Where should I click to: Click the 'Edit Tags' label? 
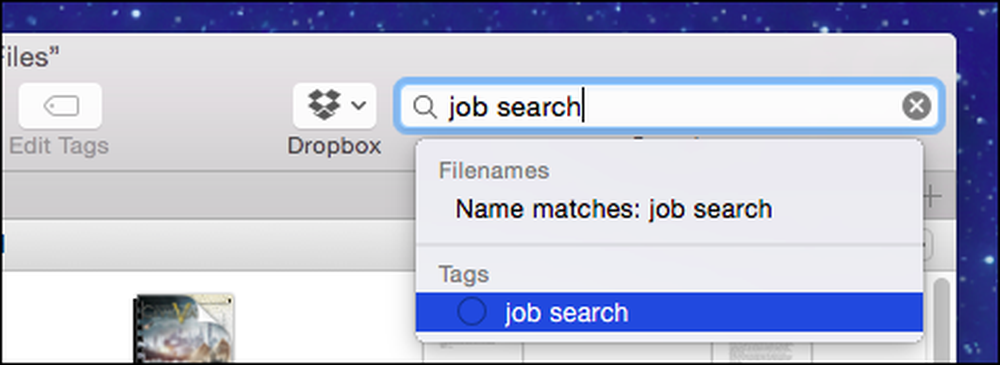tap(59, 146)
